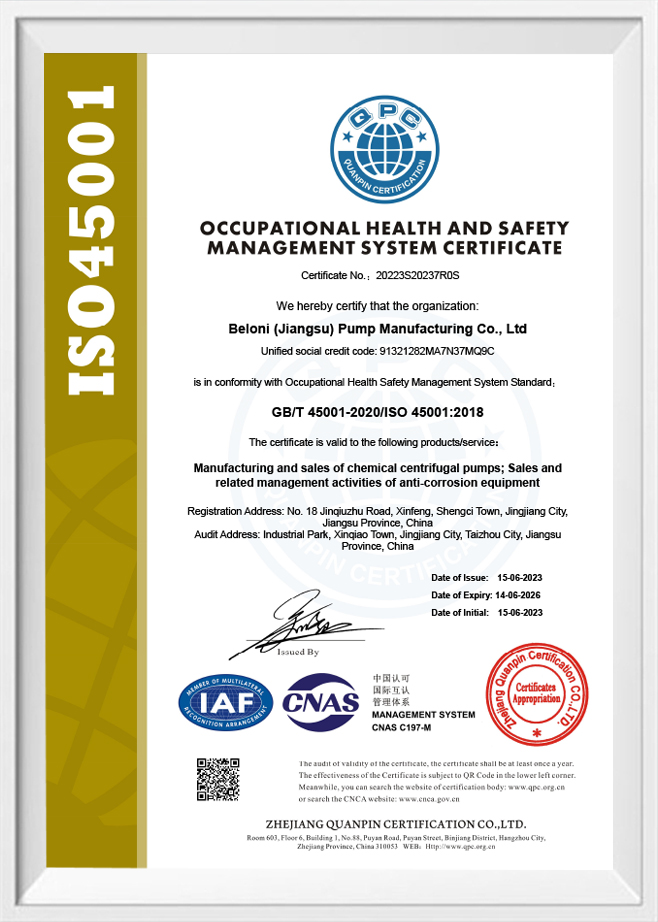Click the CNAS logo
The height and width of the screenshot is (922, 658).
(x=320, y=701)
